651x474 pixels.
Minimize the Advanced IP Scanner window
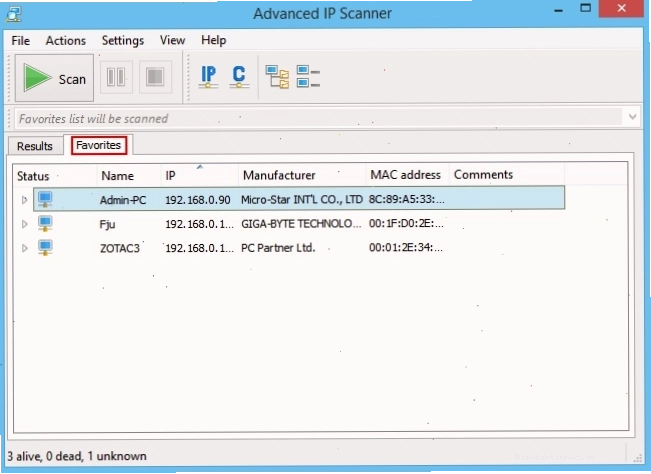558,10
